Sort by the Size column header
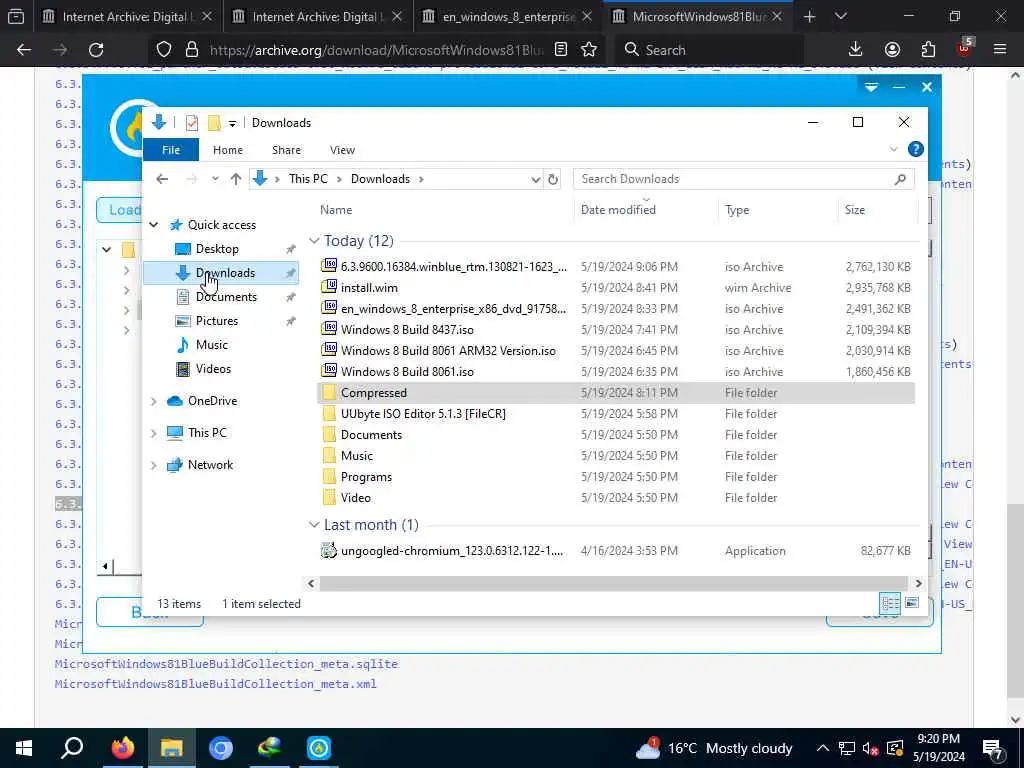Screen dimensions: 1024x768 tap(855, 210)
